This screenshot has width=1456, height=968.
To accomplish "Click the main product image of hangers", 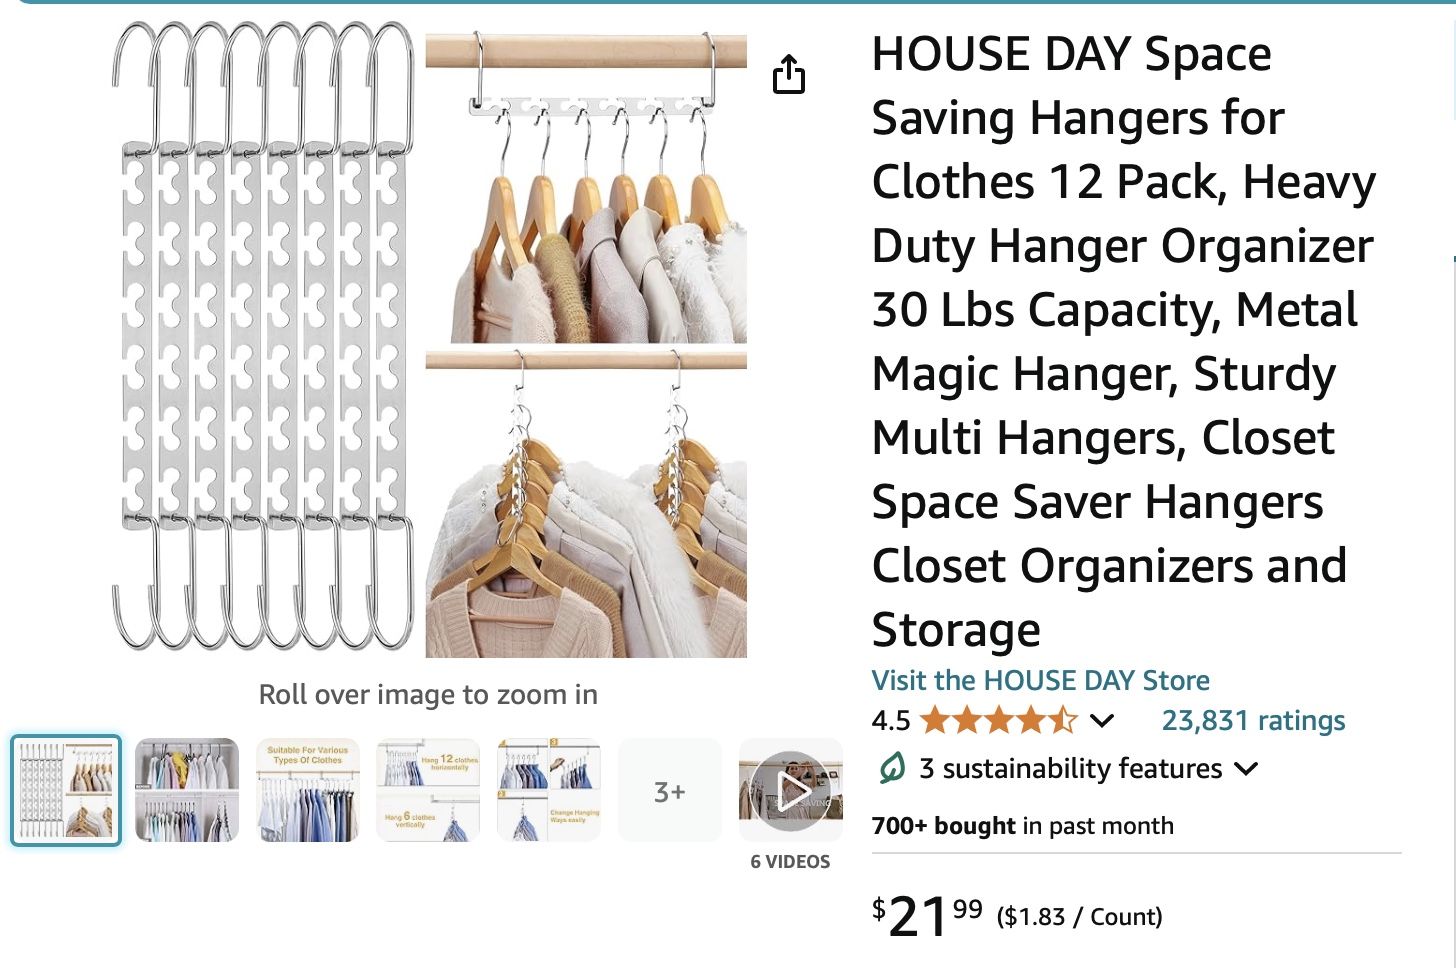I will [430, 340].
